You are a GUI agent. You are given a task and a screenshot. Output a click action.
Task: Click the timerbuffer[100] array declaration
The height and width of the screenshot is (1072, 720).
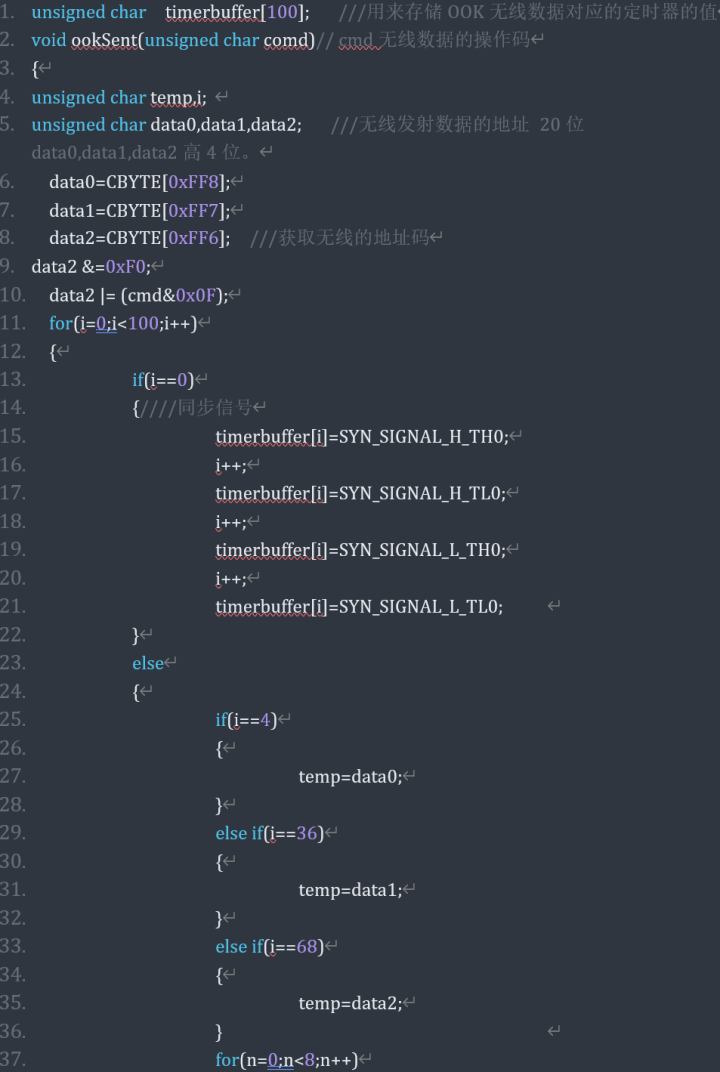click(x=237, y=13)
